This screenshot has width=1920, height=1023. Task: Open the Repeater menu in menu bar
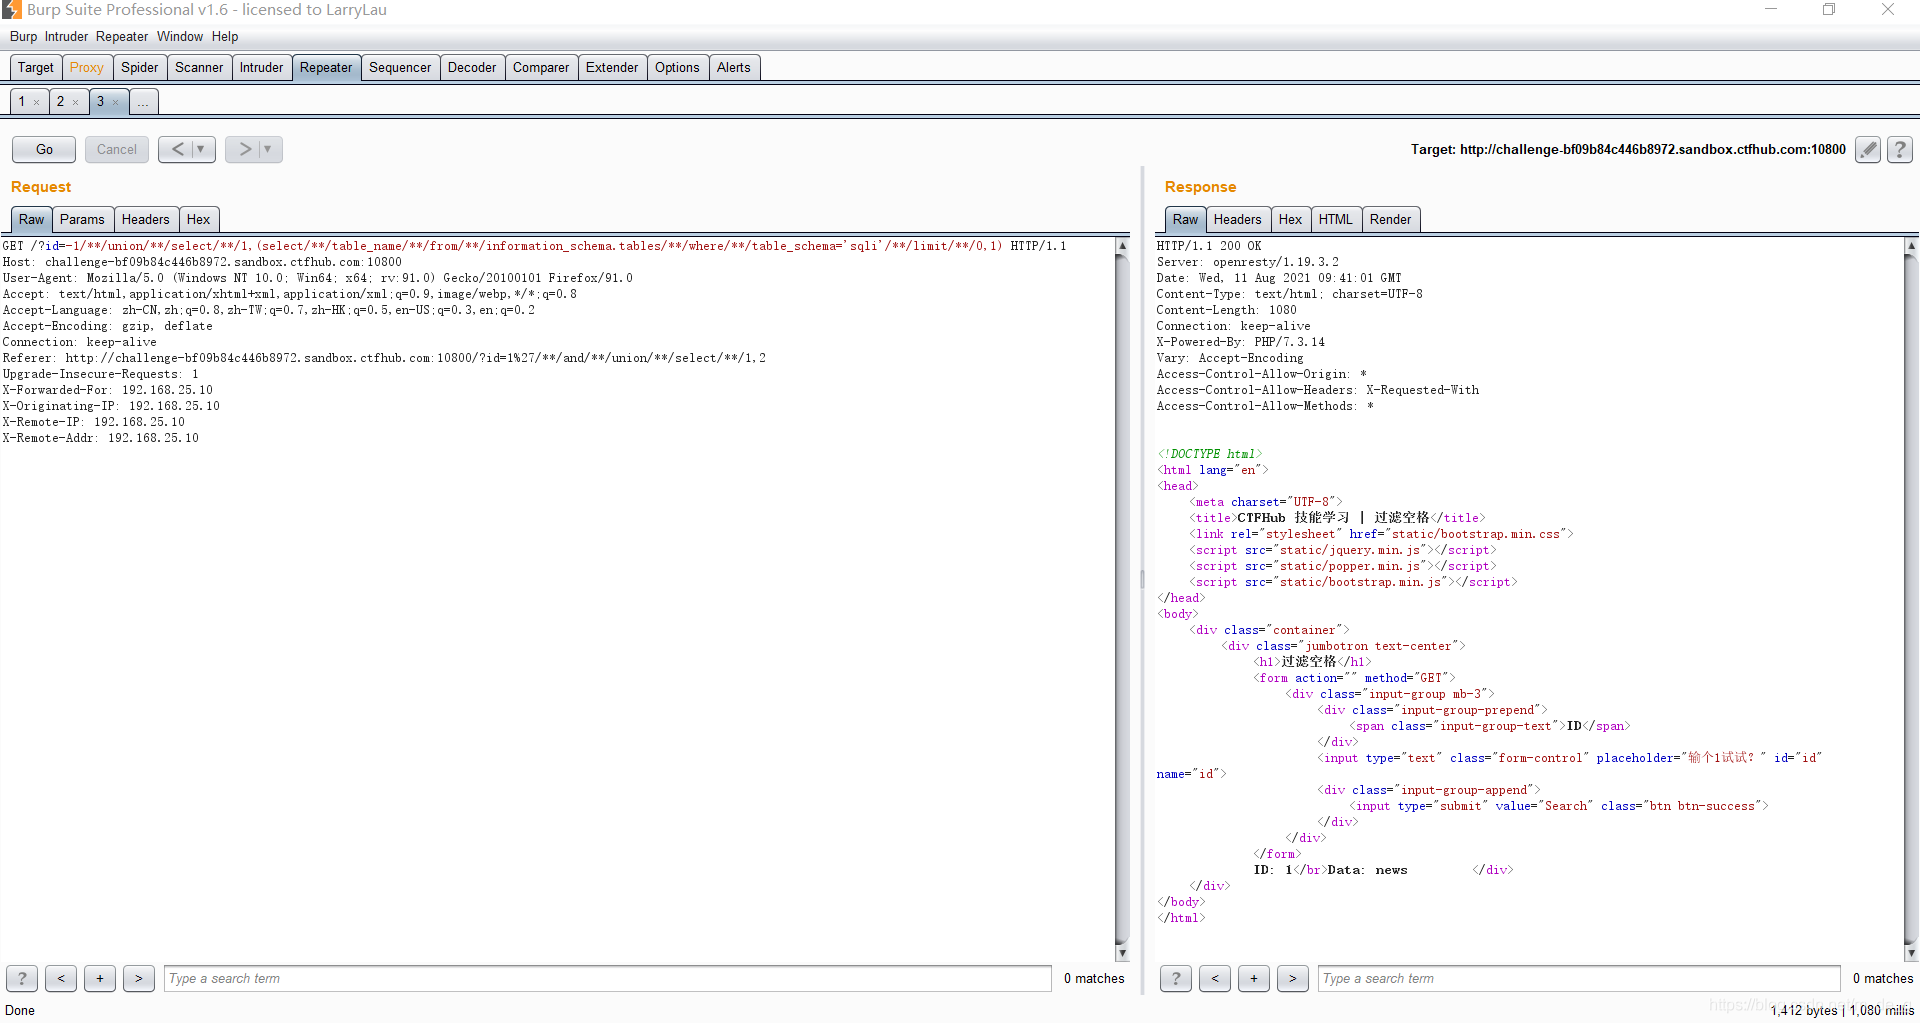[x=122, y=37]
